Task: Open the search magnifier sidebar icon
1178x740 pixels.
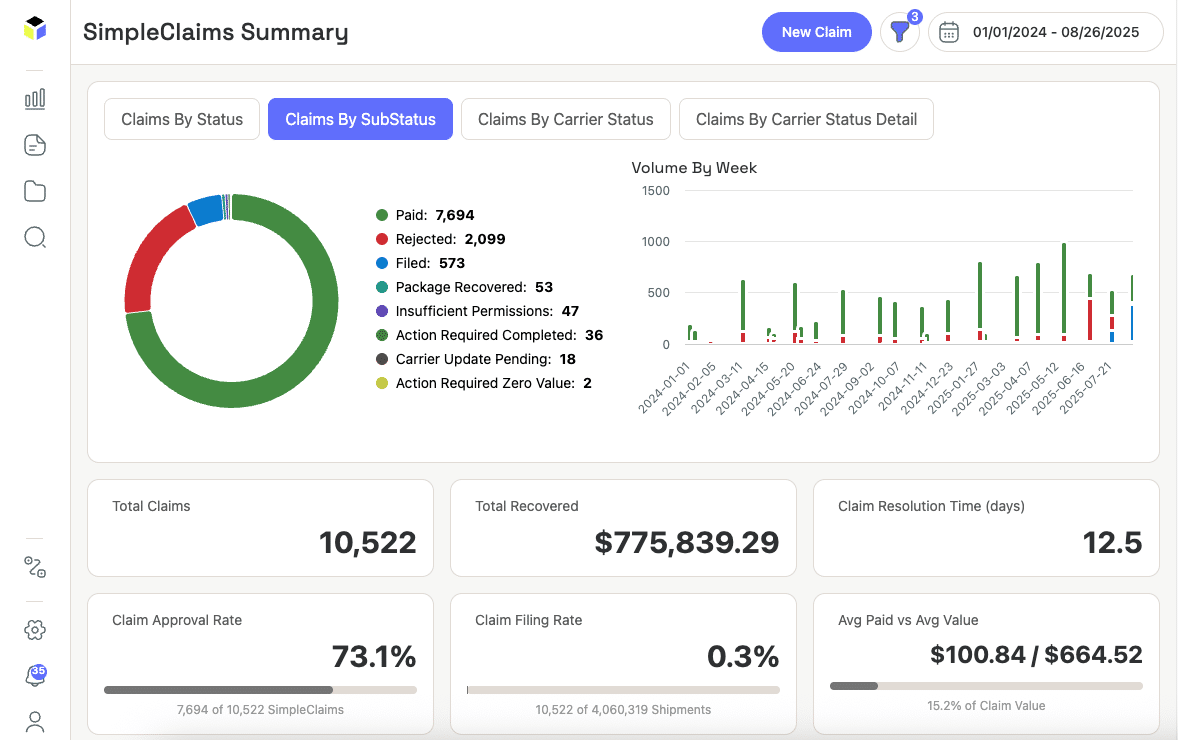Action: pos(35,237)
